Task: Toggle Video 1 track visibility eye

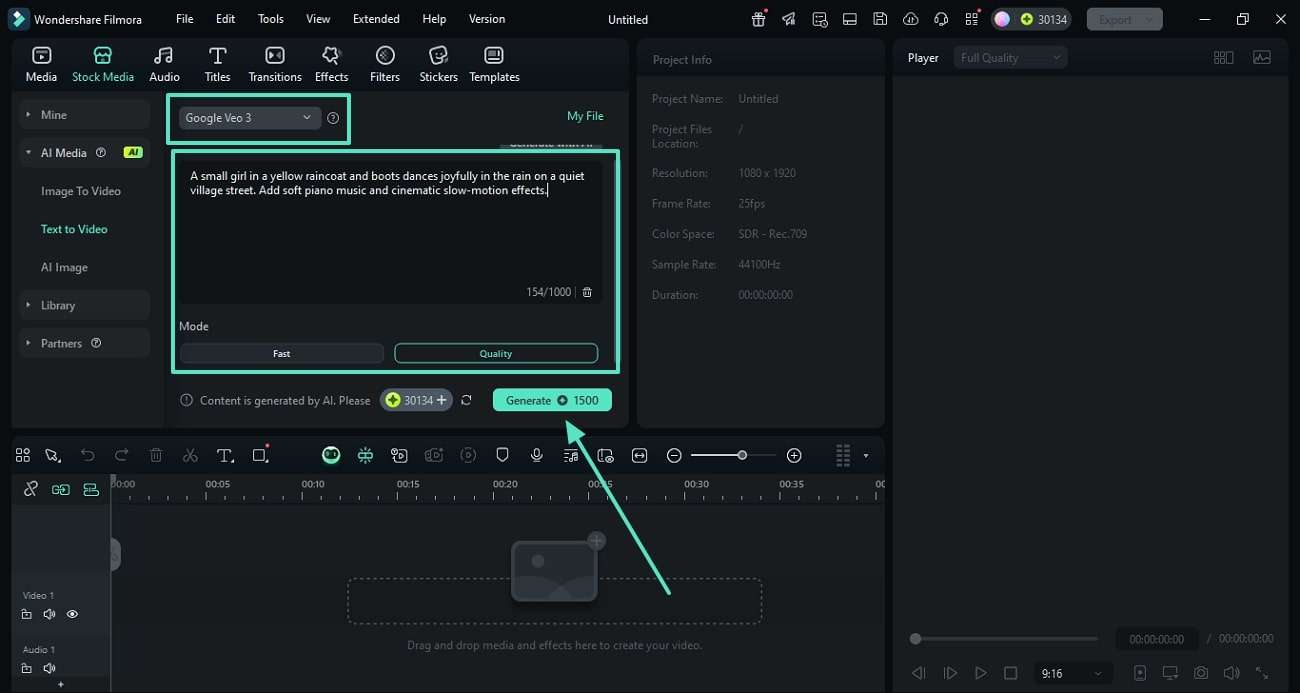Action: (72, 615)
